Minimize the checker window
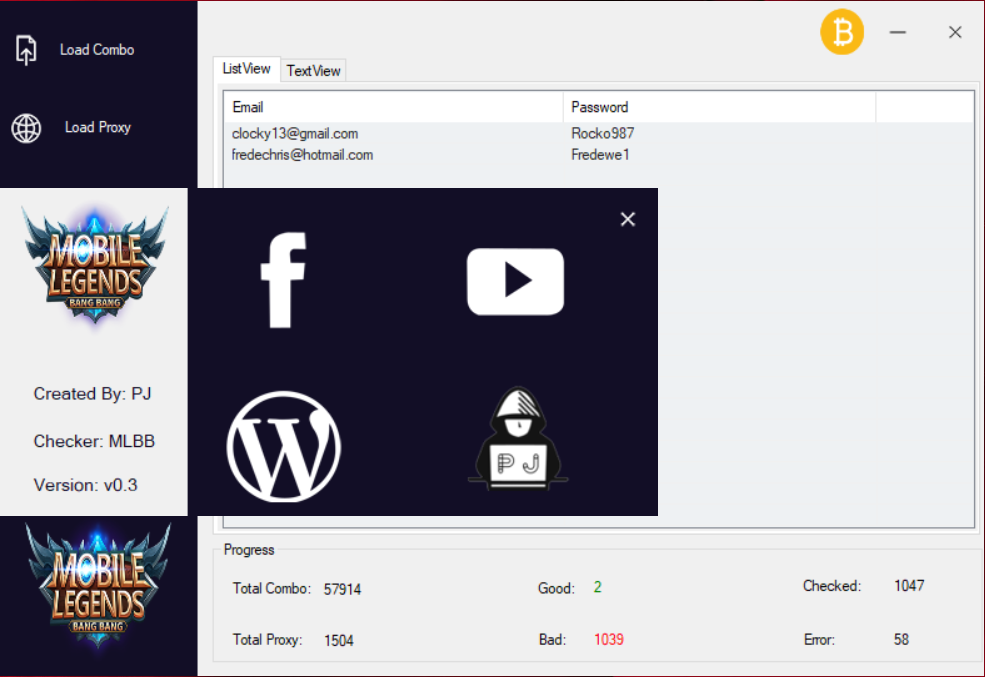985x677 pixels. 898,32
